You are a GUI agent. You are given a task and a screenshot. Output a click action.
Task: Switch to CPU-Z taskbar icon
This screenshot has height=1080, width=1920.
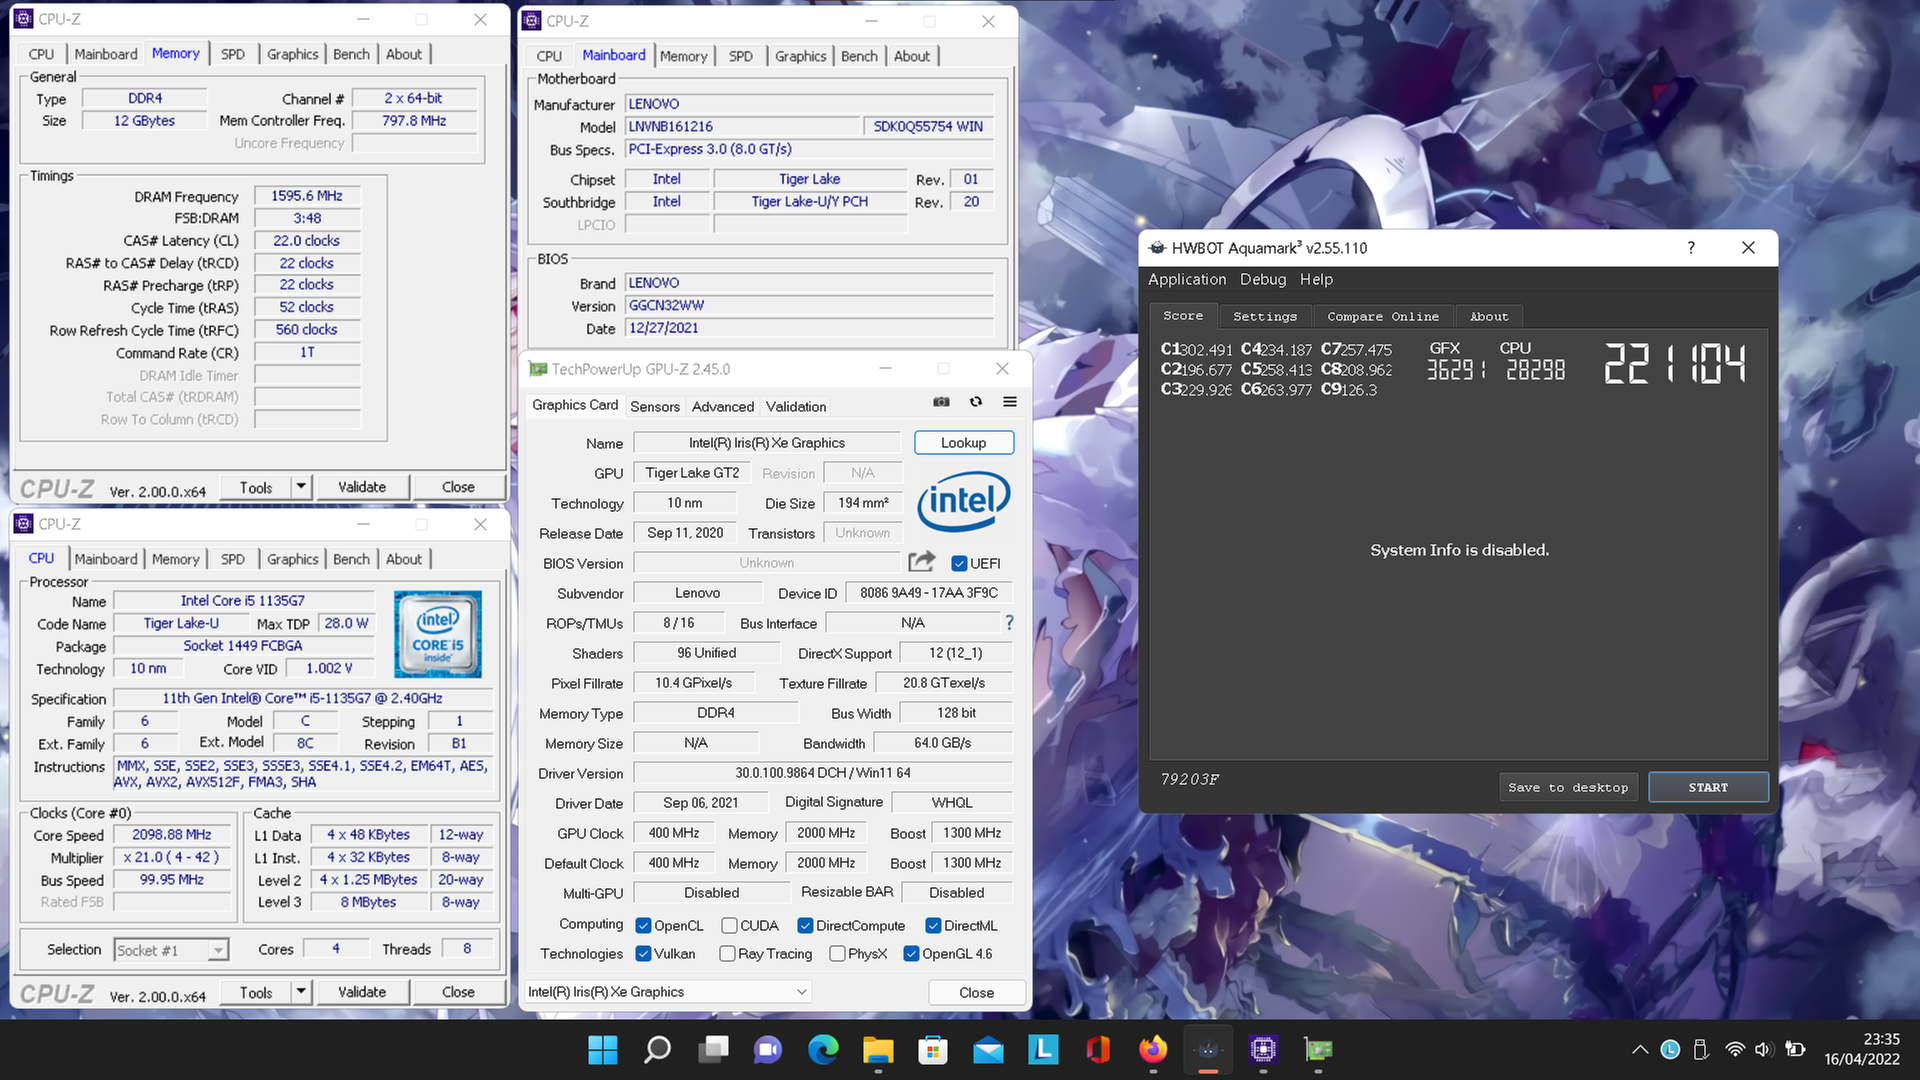pyautogui.click(x=1263, y=1049)
